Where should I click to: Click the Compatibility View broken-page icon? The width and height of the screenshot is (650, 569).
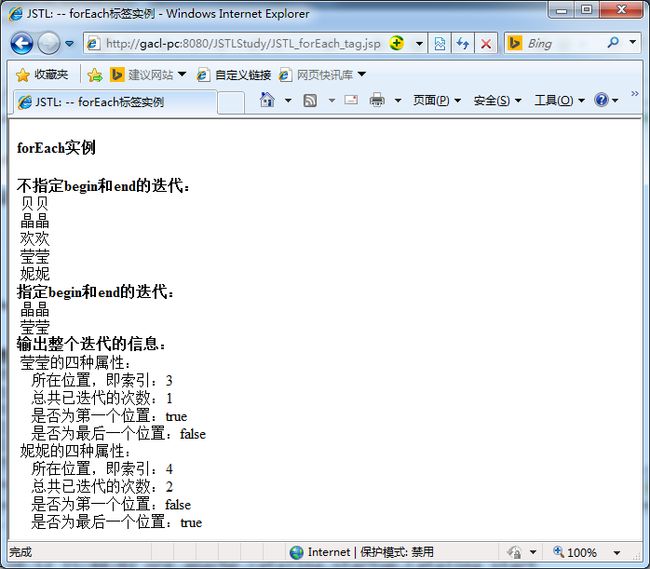coord(440,44)
